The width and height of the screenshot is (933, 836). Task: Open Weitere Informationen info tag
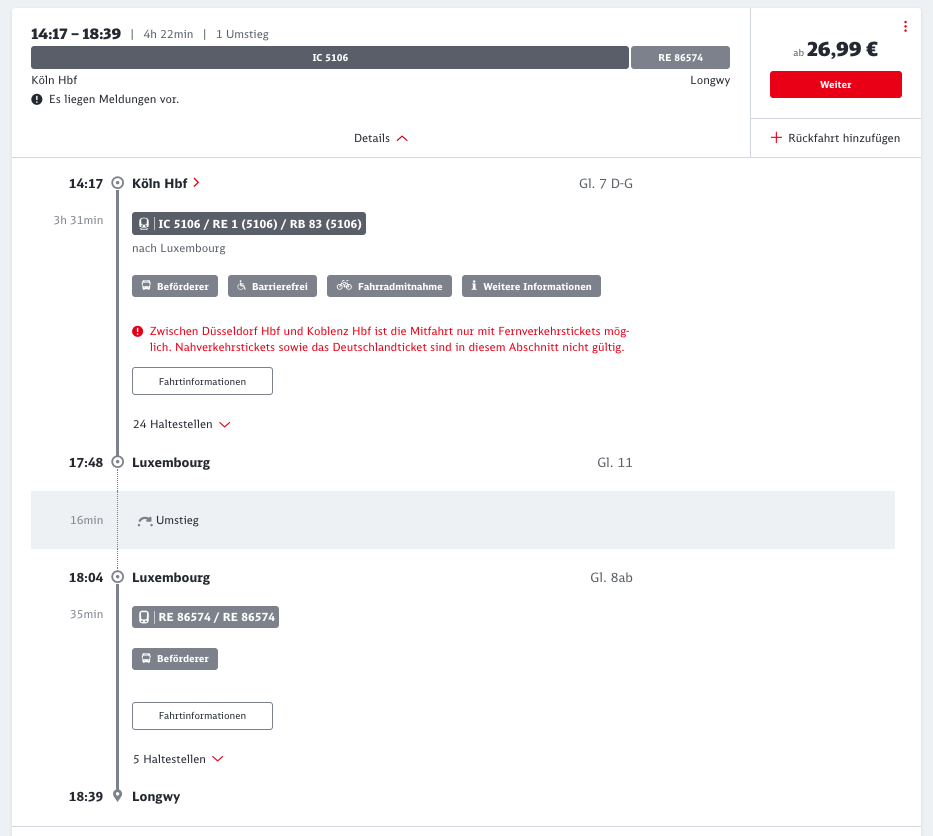click(531, 287)
